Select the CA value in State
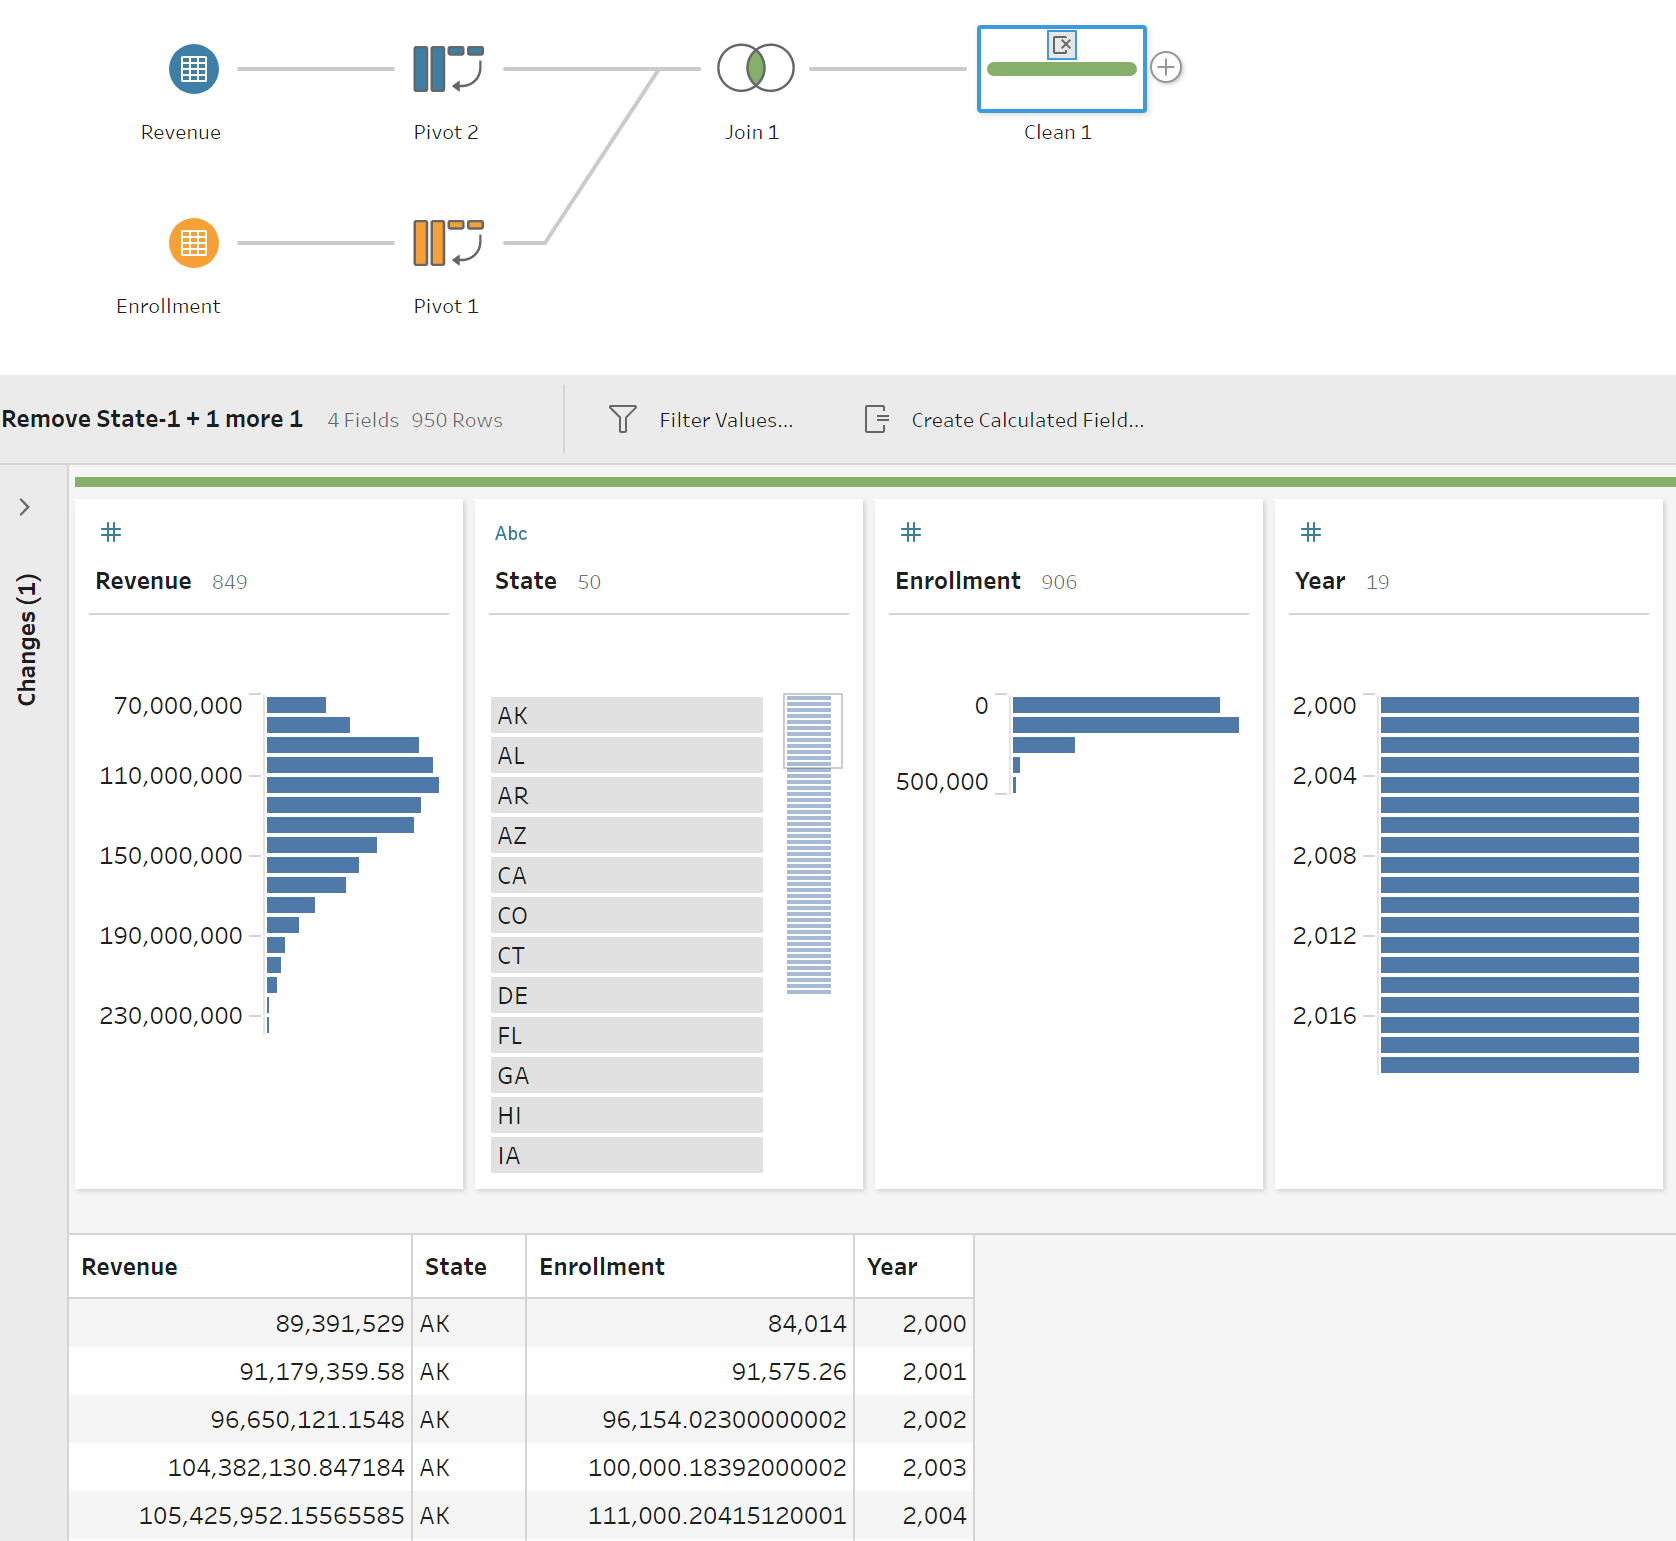This screenshot has width=1676, height=1541. click(627, 875)
